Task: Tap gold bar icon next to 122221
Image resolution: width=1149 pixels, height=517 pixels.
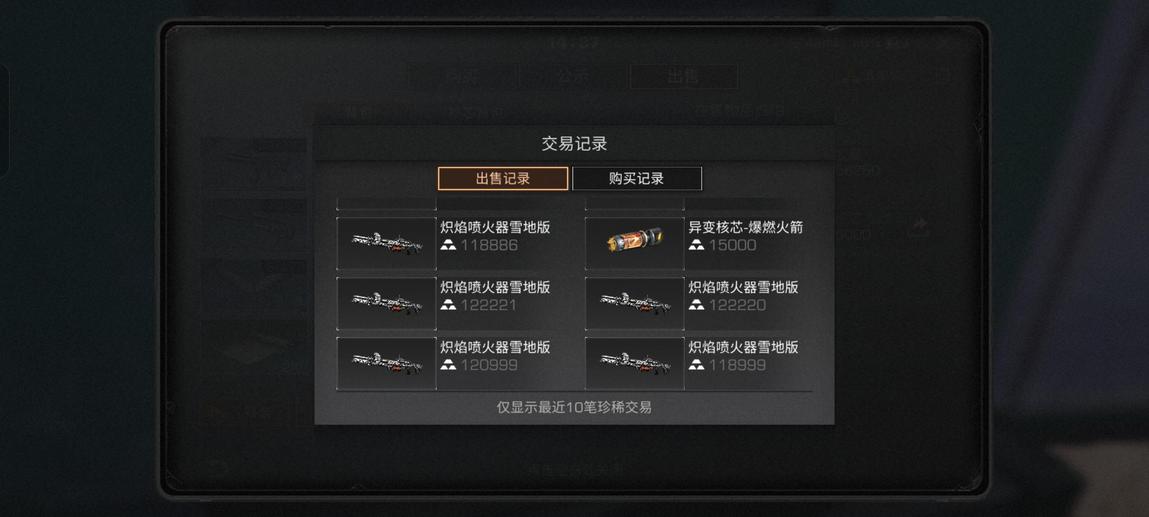Action: click(x=448, y=305)
